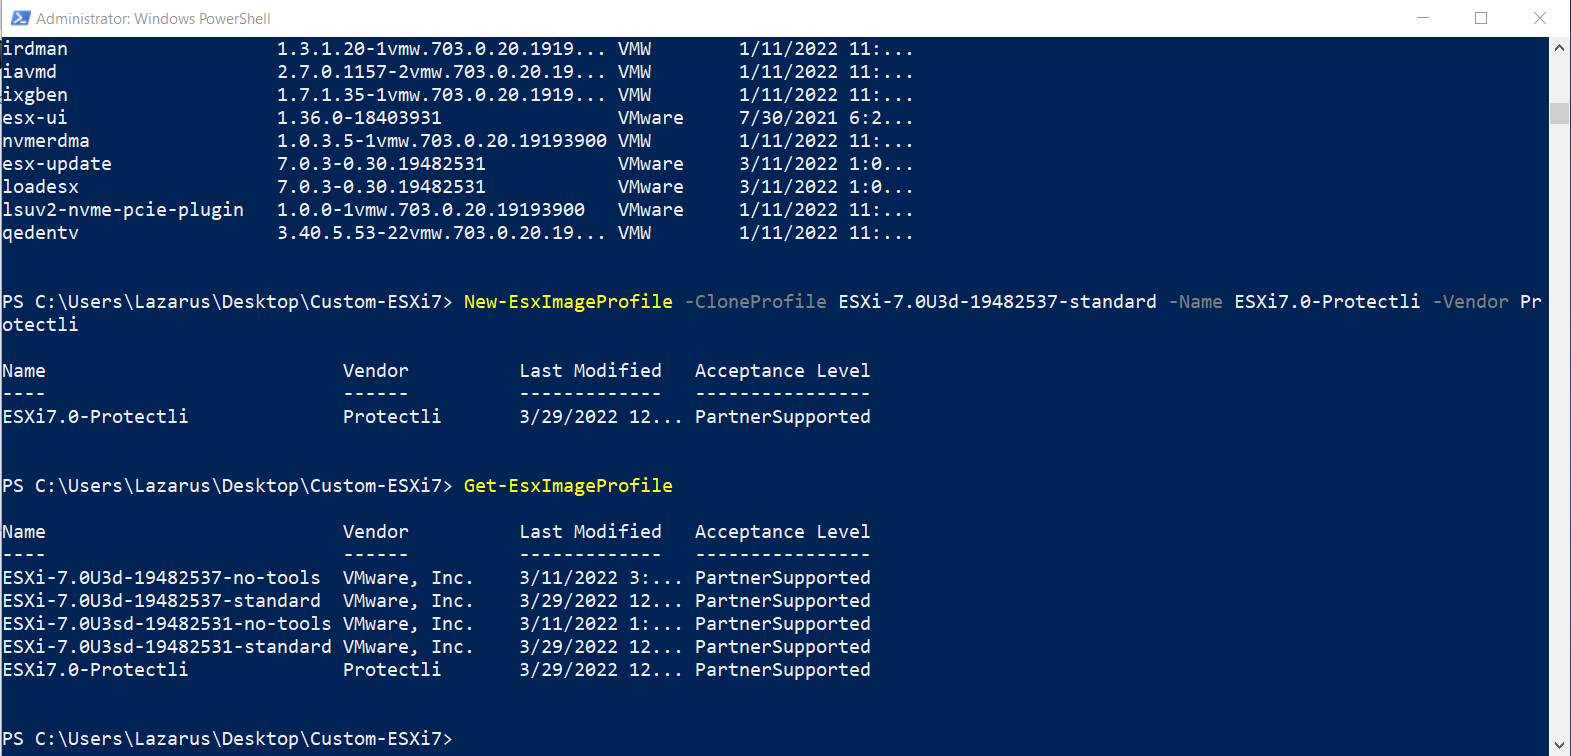Click the New-EsxImageProfile command text
This screenshot has height=756, width=1571.
coord(568,302)
